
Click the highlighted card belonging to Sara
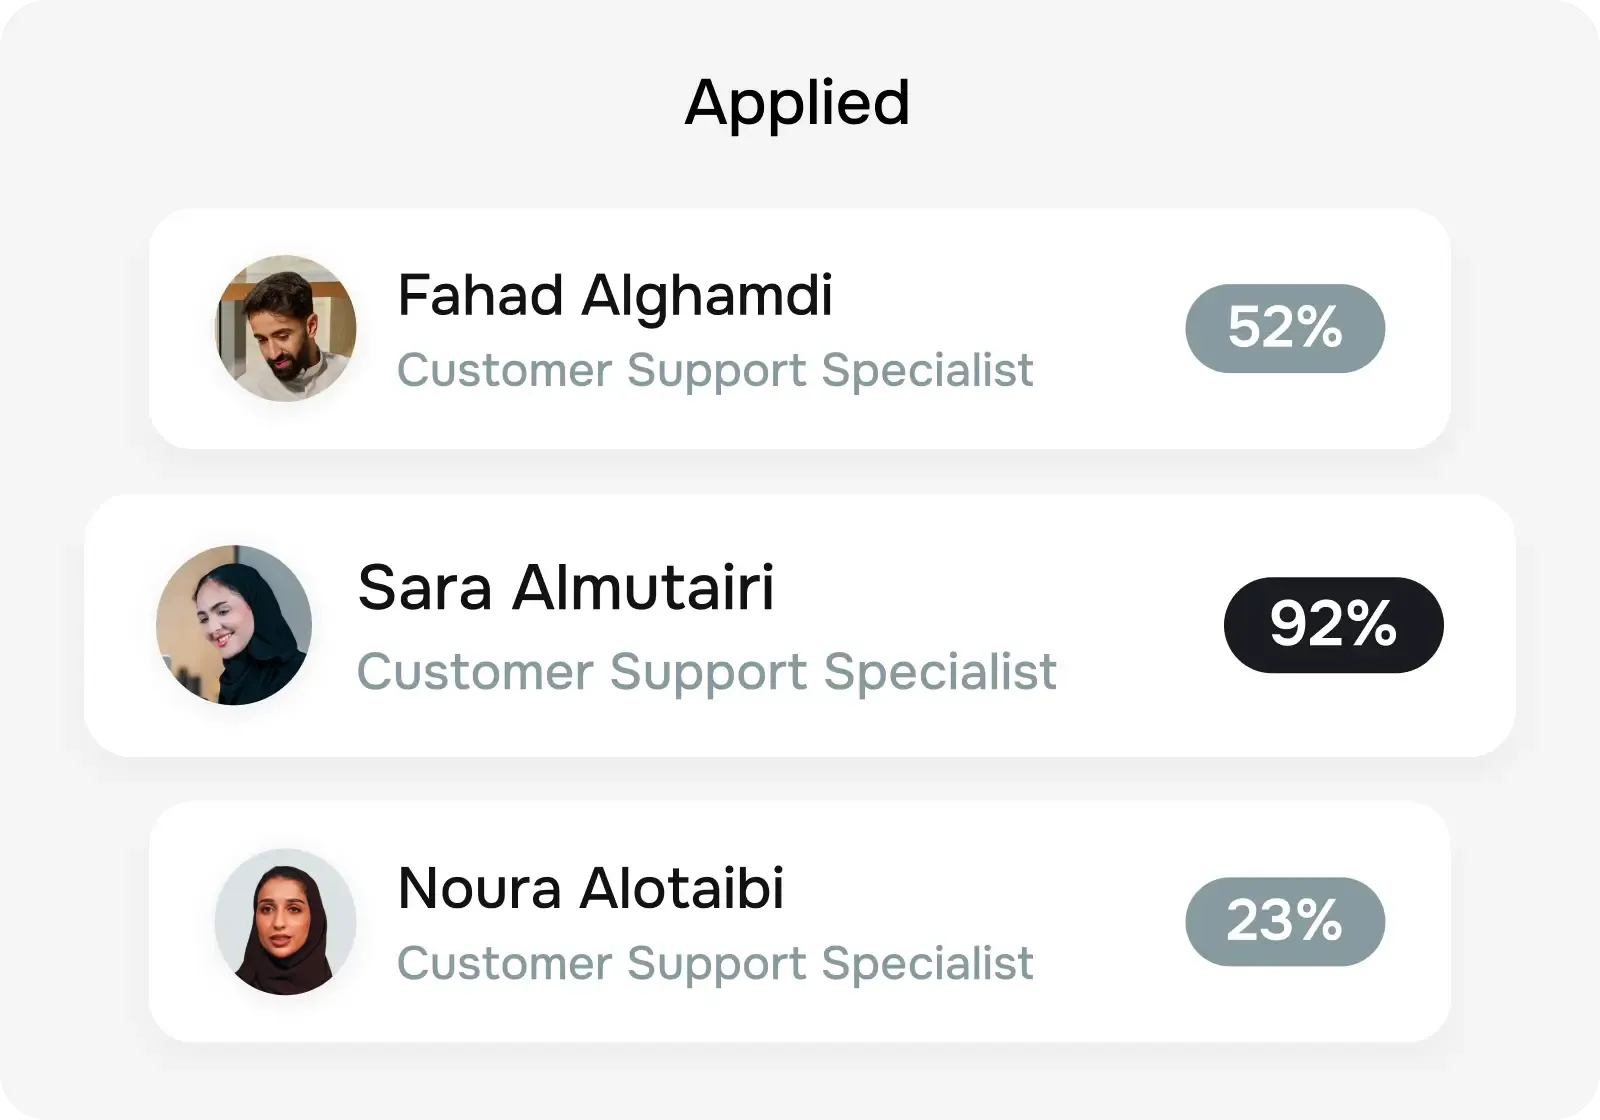[800, 624]
